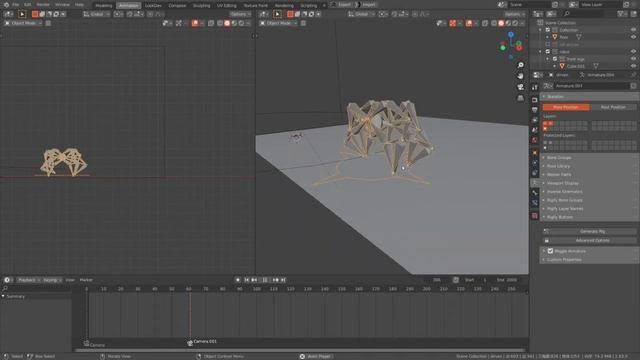Switch to the Sculpting workspace tab

click(x=202, y=5)
